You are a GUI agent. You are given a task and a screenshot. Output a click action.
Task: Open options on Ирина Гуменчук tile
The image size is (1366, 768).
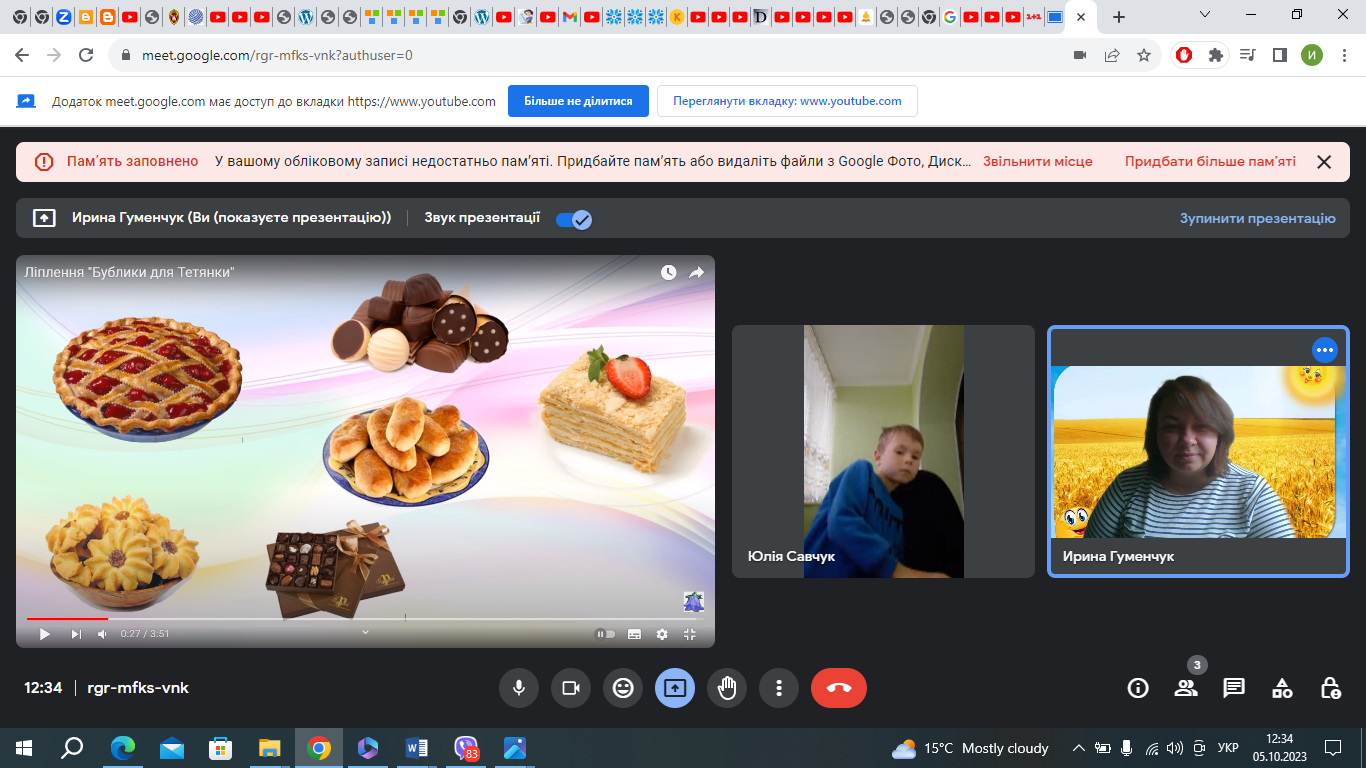[1325, 350]
